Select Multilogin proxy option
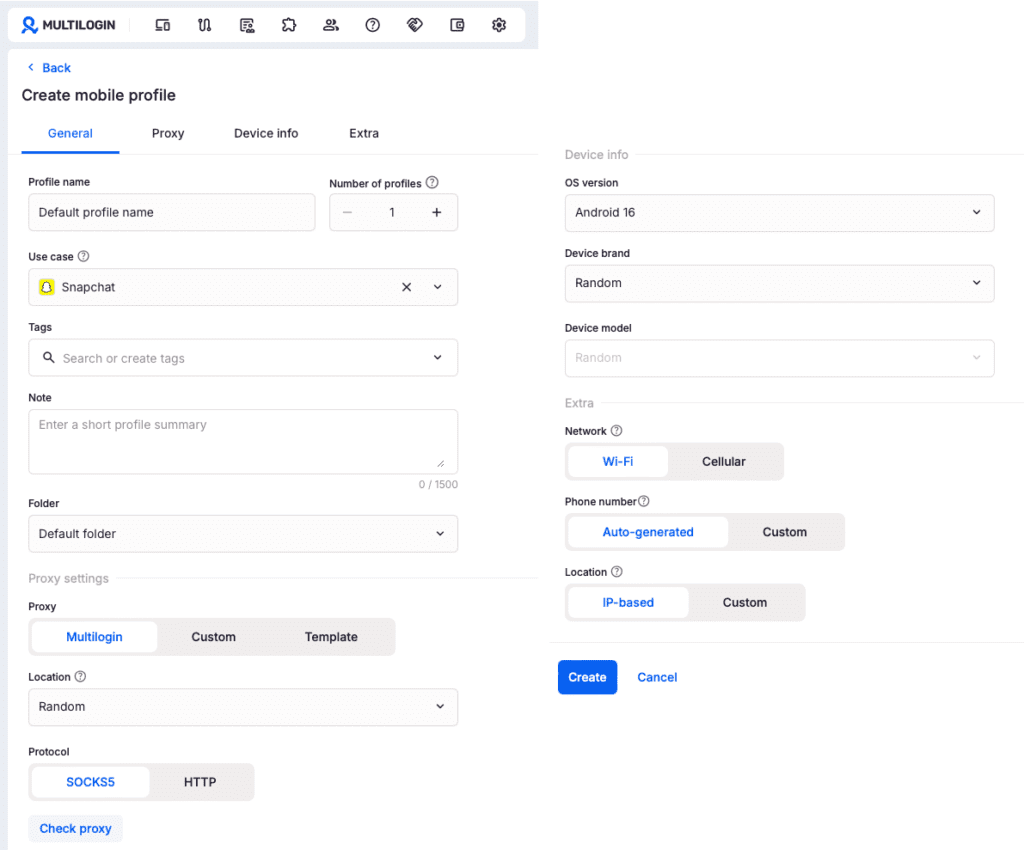The image size is (1024, 850). 94,637
